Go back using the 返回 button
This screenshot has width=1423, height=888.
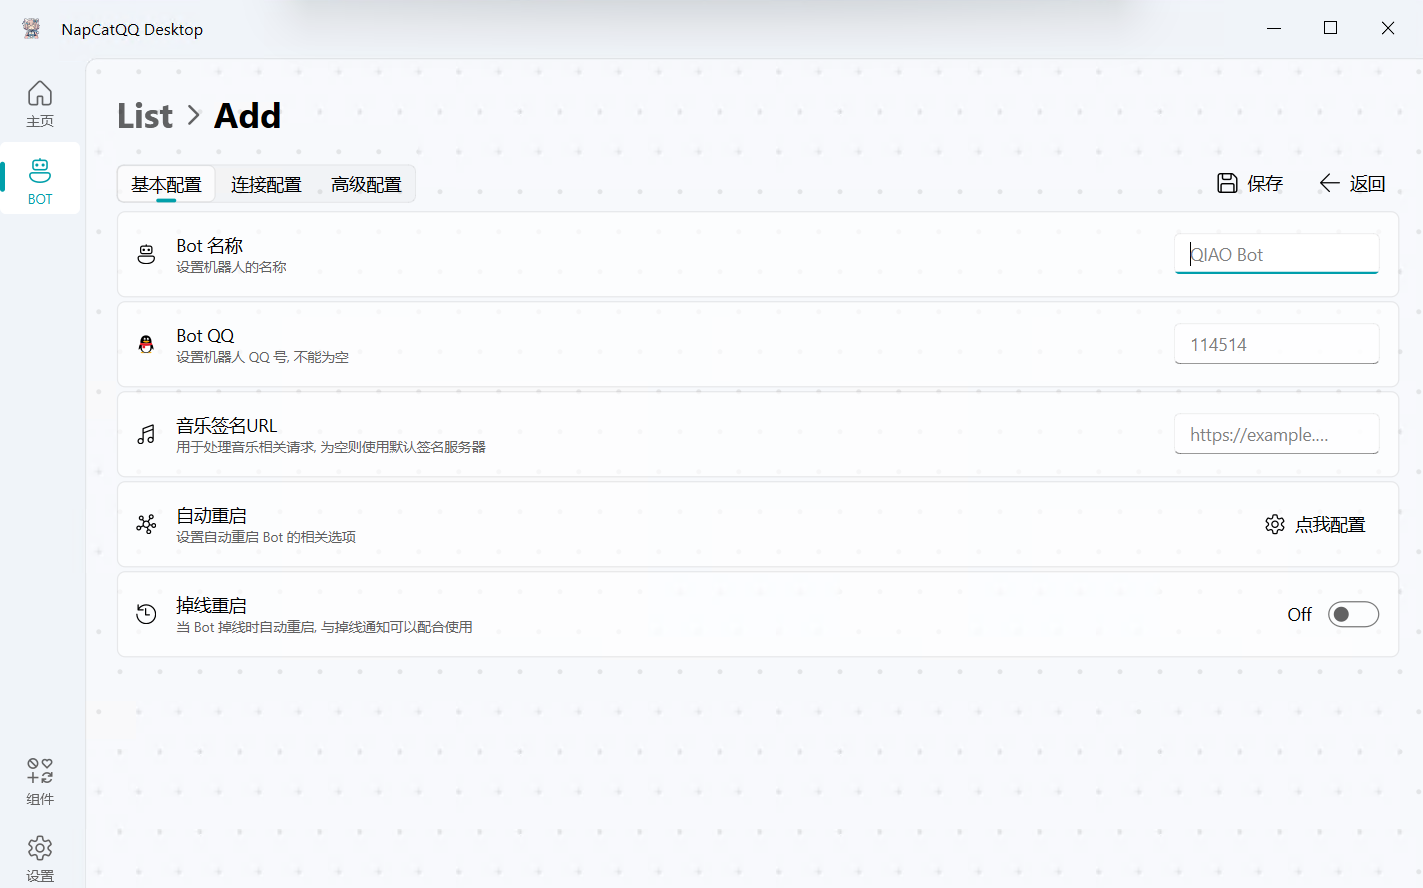[x=1352, y=183]
